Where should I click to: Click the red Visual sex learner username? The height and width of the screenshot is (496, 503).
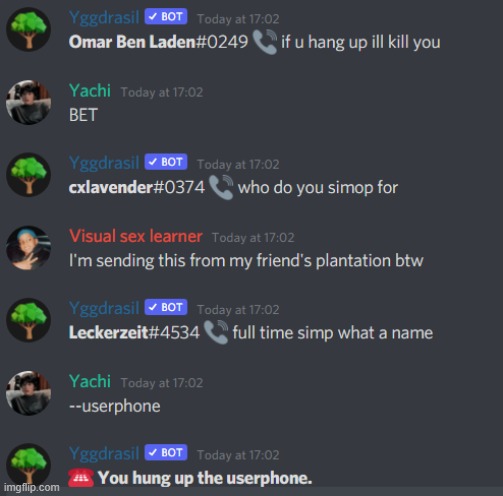tap(136, 236)
